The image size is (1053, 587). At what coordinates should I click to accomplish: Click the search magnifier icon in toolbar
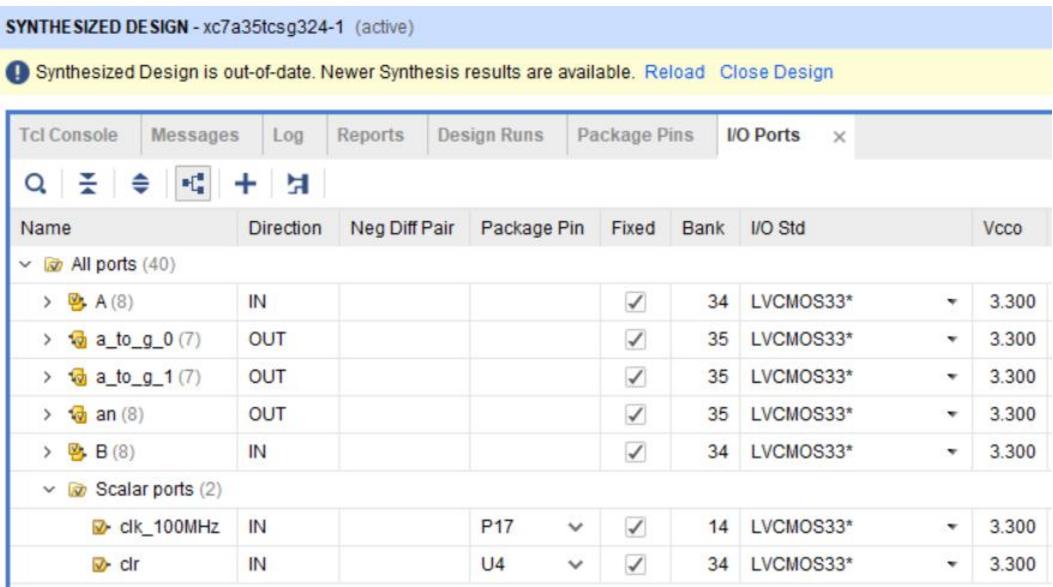click(x=35, y=184)
